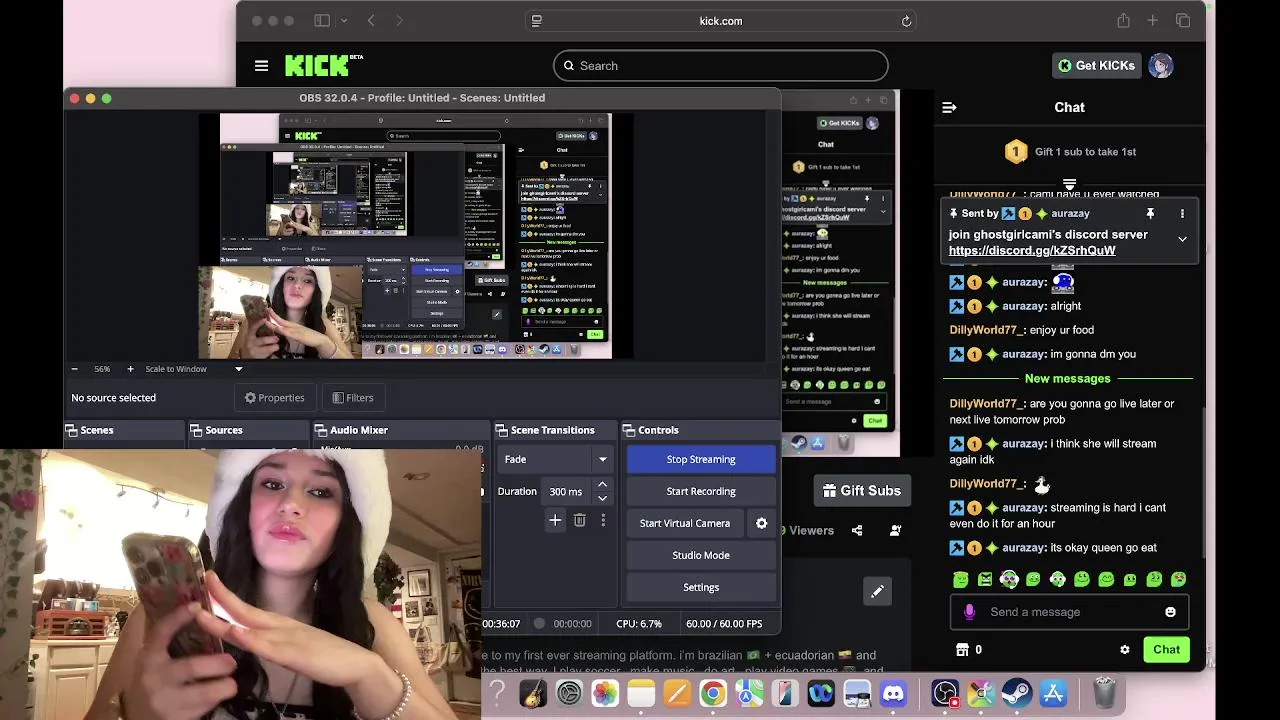The width and height of the screenshot is (1280, 720).
Task: Open the Scale to Window dropdown
Action: pyautogui.click(x=194, y=369)
